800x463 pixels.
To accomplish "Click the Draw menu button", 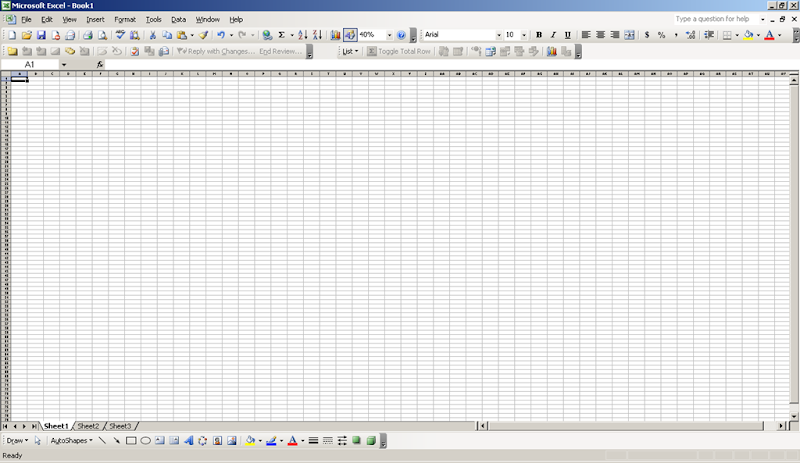I will 17,440.
